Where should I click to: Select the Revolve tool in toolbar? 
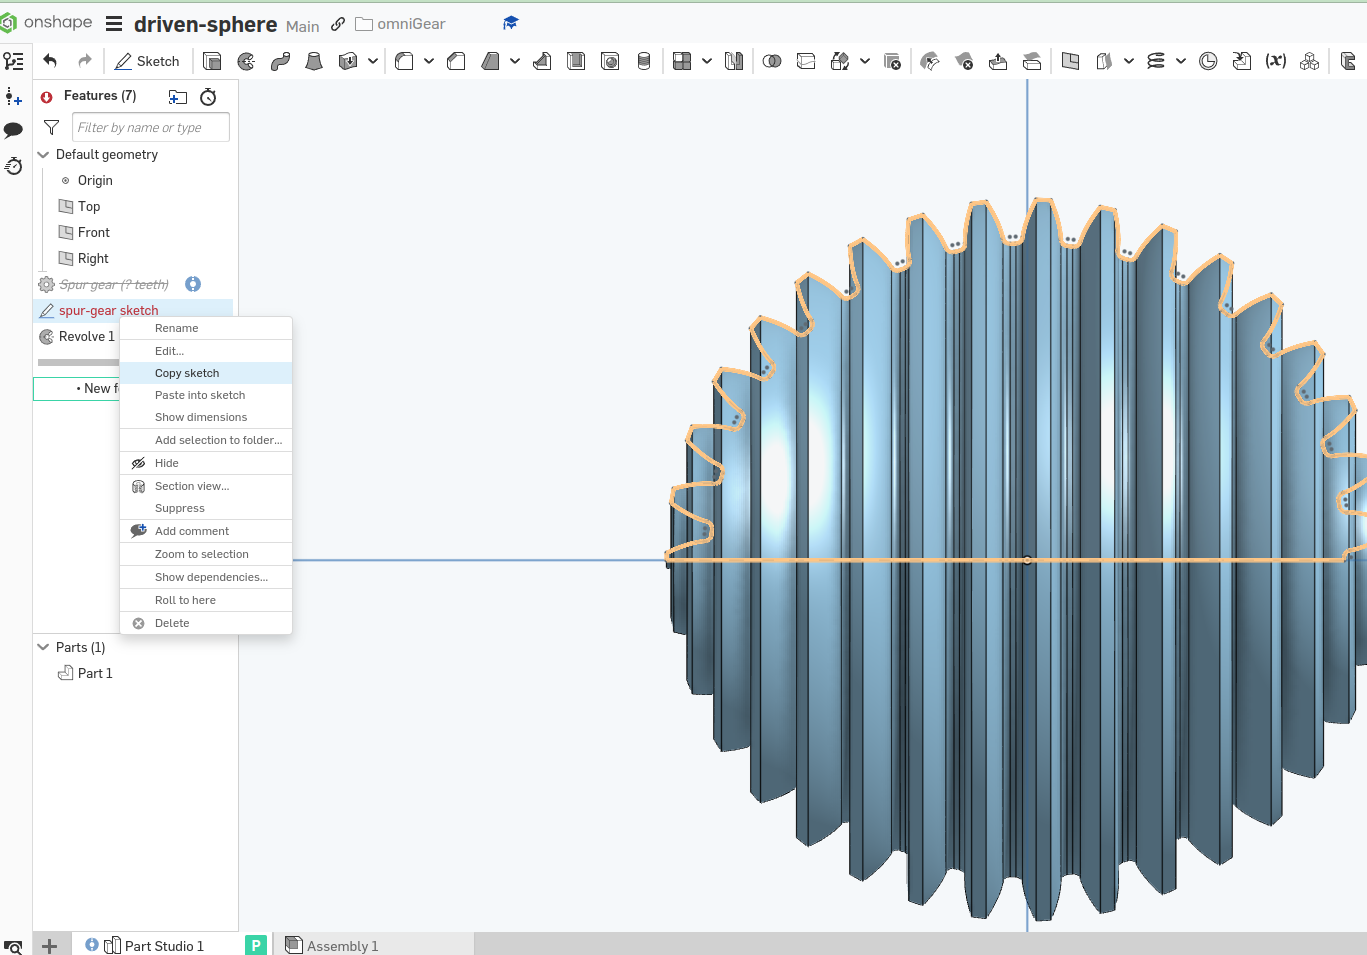(x=246, y=61)
